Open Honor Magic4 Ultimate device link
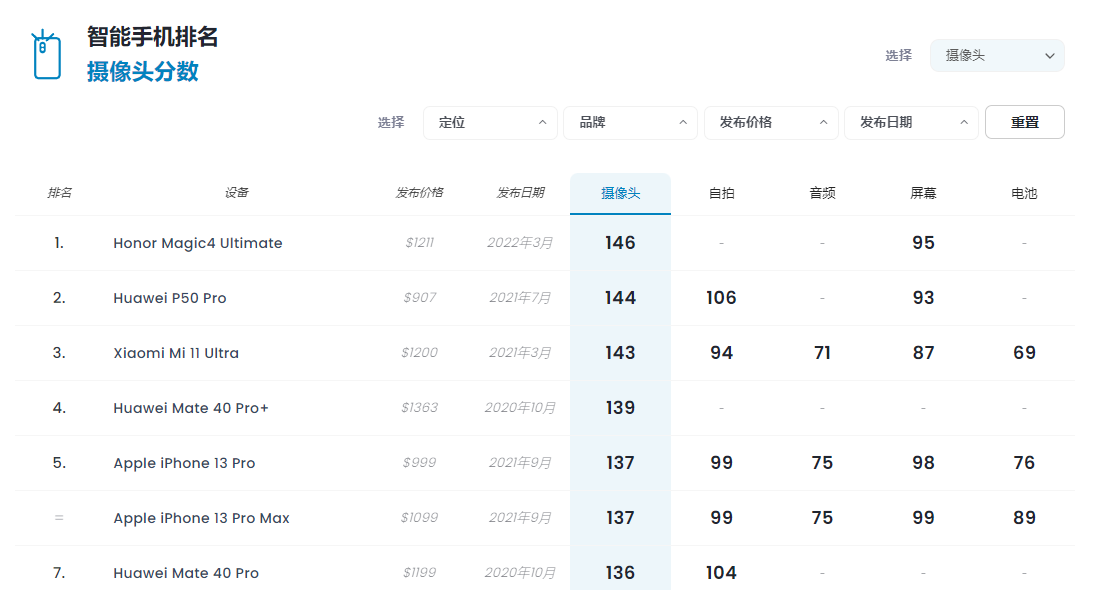 pyautogui.click(x=198, y=243)
